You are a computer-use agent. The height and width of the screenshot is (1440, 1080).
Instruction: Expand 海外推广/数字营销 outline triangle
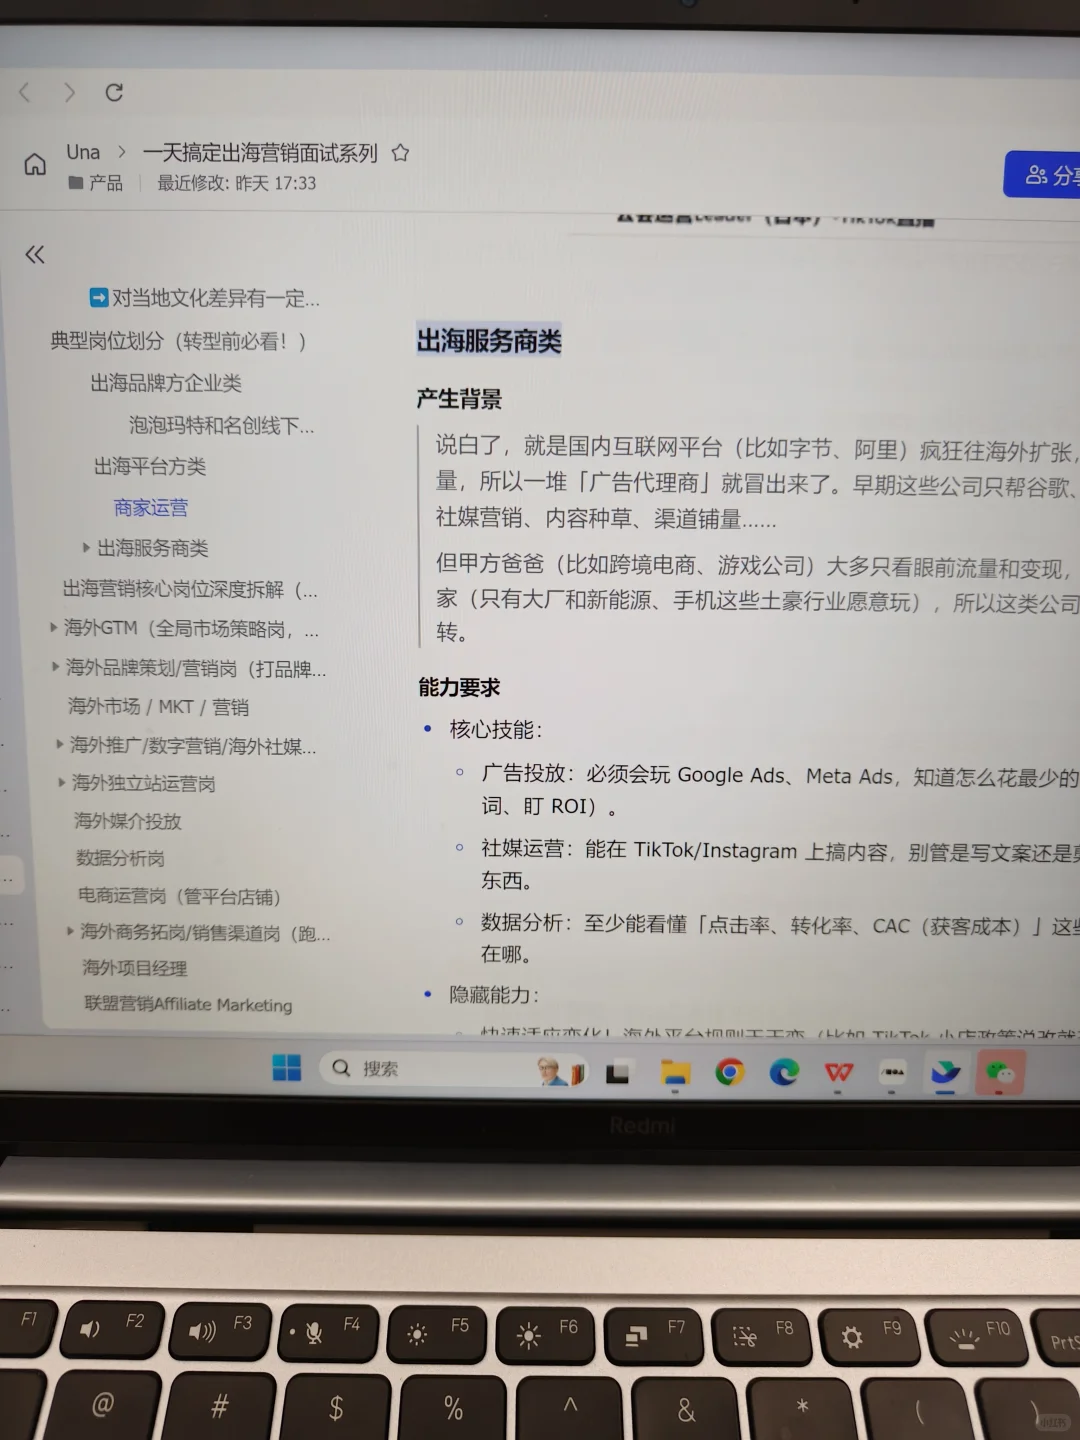click(x=60, y=744)
